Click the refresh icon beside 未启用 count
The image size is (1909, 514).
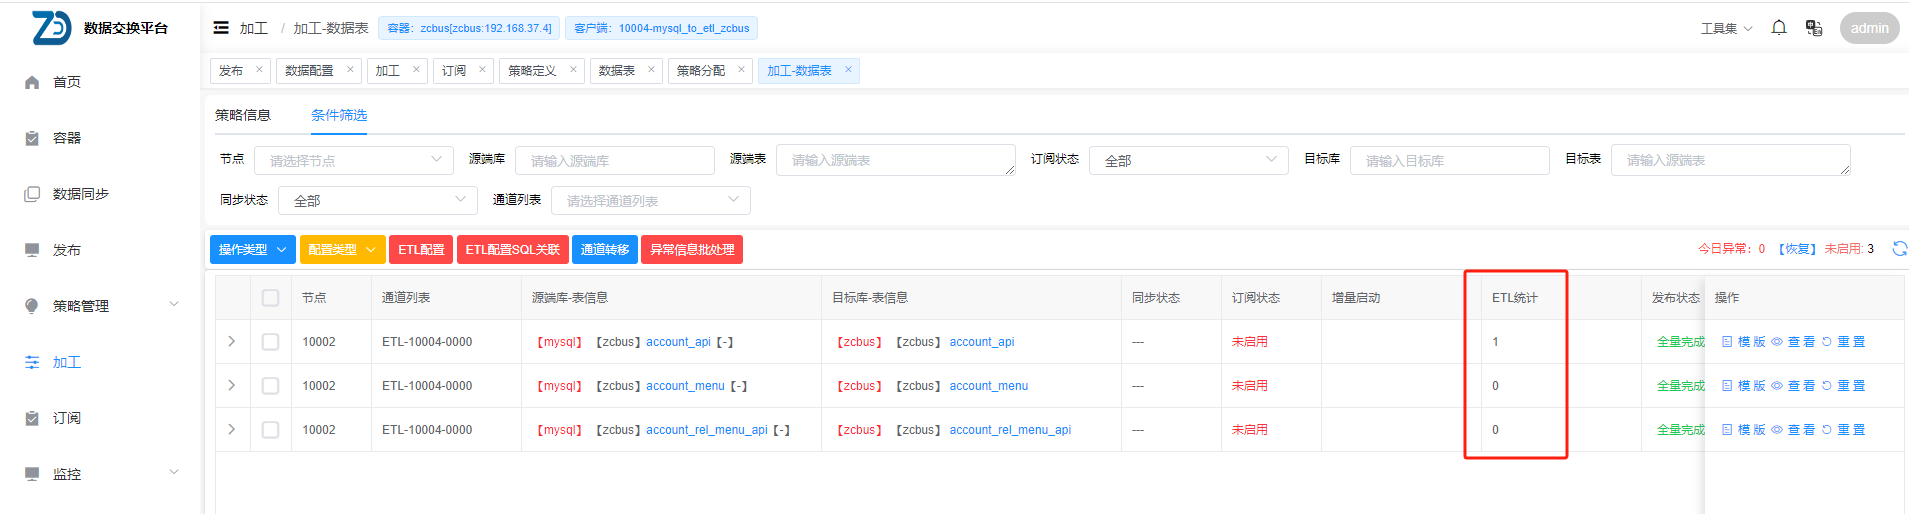[x=1899, y=249]
